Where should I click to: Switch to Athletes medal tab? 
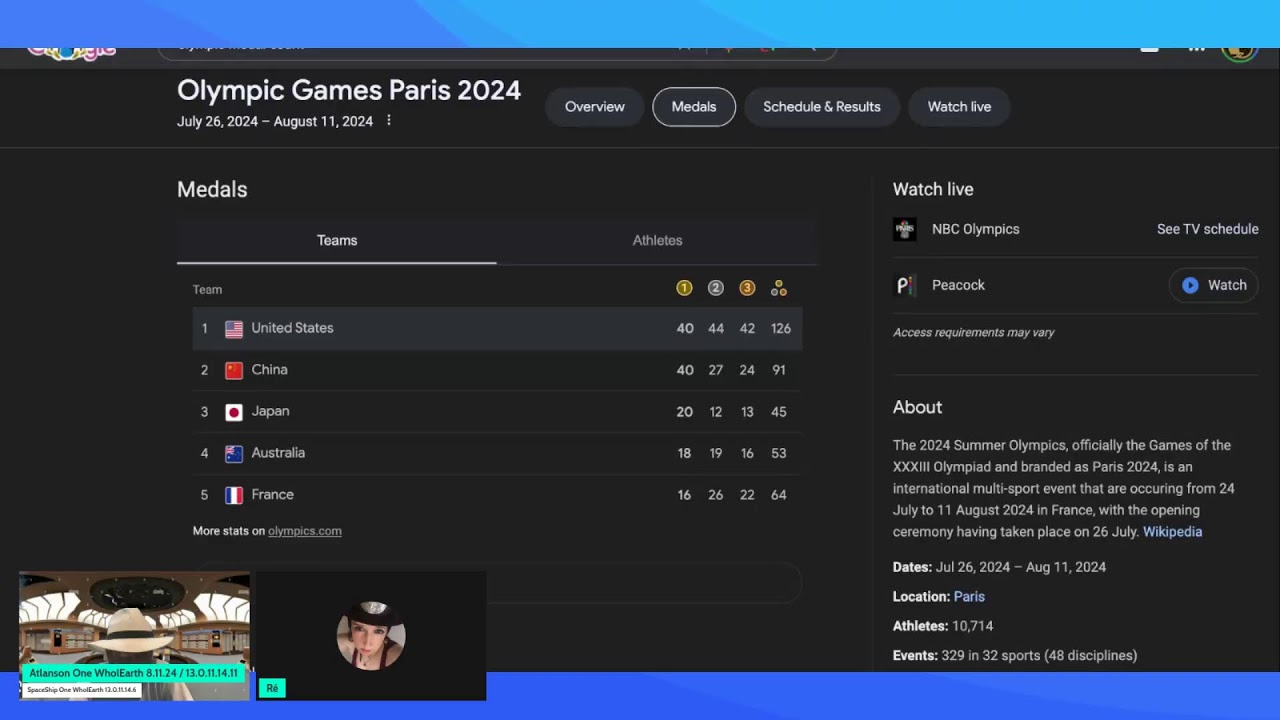point(657,240)
